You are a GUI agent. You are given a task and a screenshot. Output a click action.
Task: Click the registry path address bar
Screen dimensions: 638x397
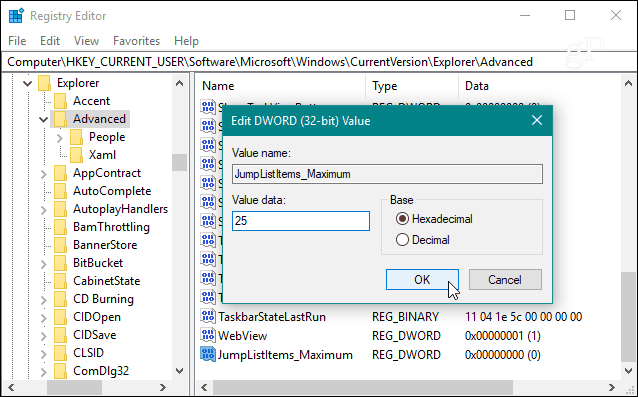(x=319, y=62)
